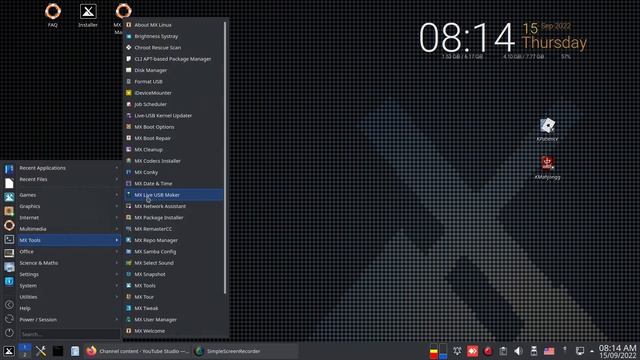640x360 pixels.
Task: Focus the application menu Search field
Action: pyautogui.click(x=70, y=334)
